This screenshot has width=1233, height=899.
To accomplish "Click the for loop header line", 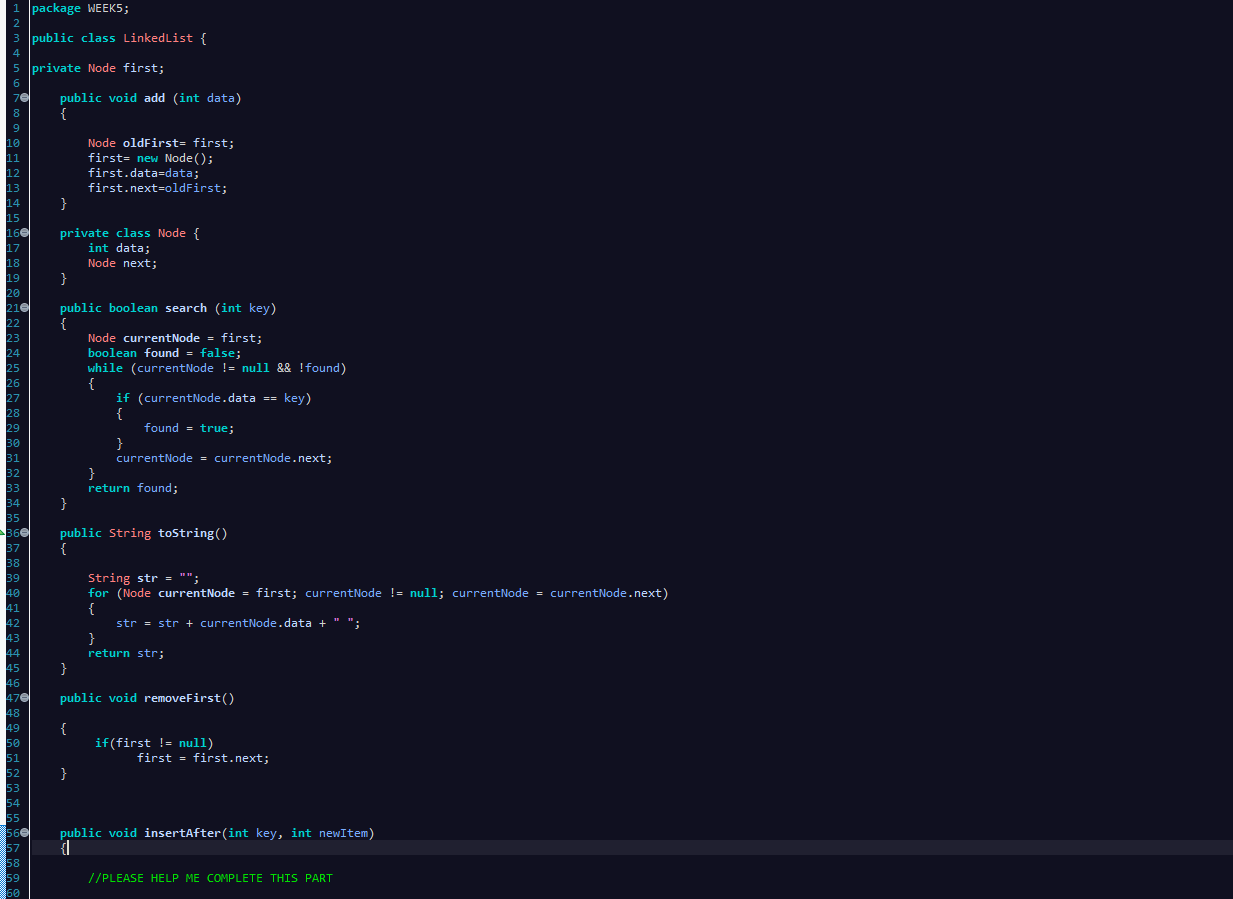I will (378, 593).
